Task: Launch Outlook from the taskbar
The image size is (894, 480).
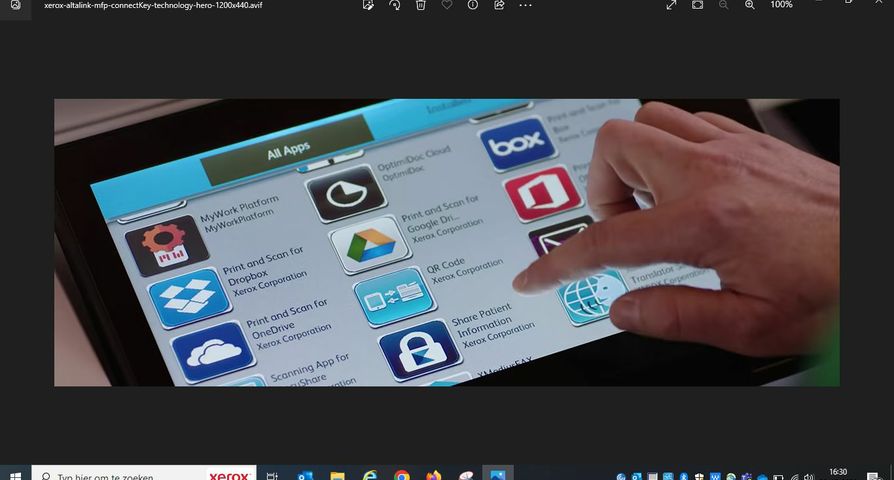Action: (305, 476)
